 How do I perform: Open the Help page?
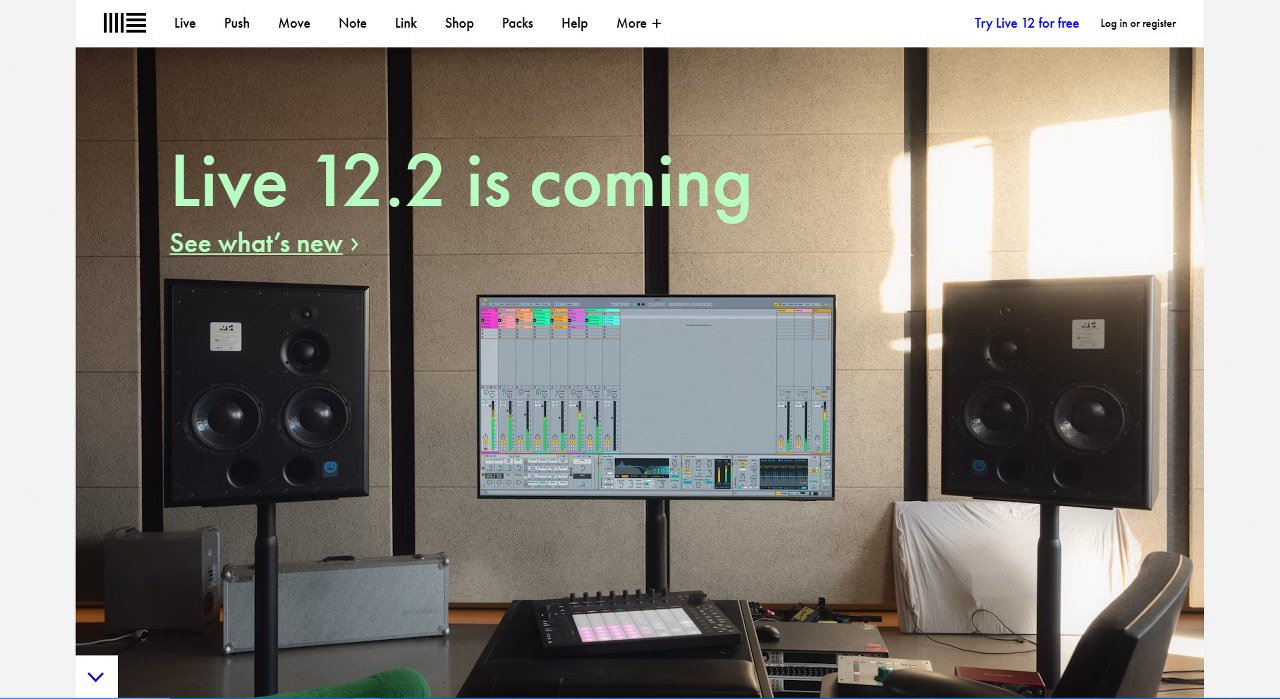click(574, 23)
